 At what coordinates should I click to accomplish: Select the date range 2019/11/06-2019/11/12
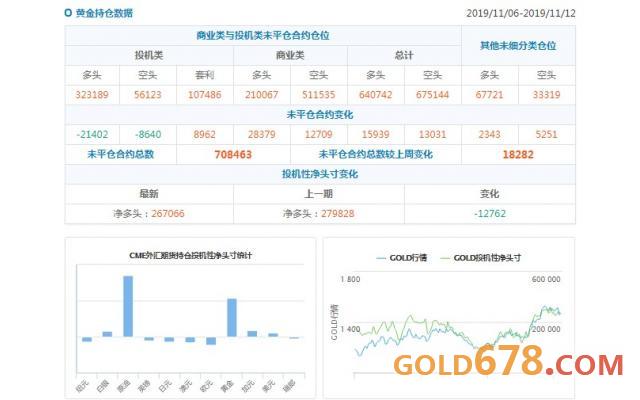point(520,13)
